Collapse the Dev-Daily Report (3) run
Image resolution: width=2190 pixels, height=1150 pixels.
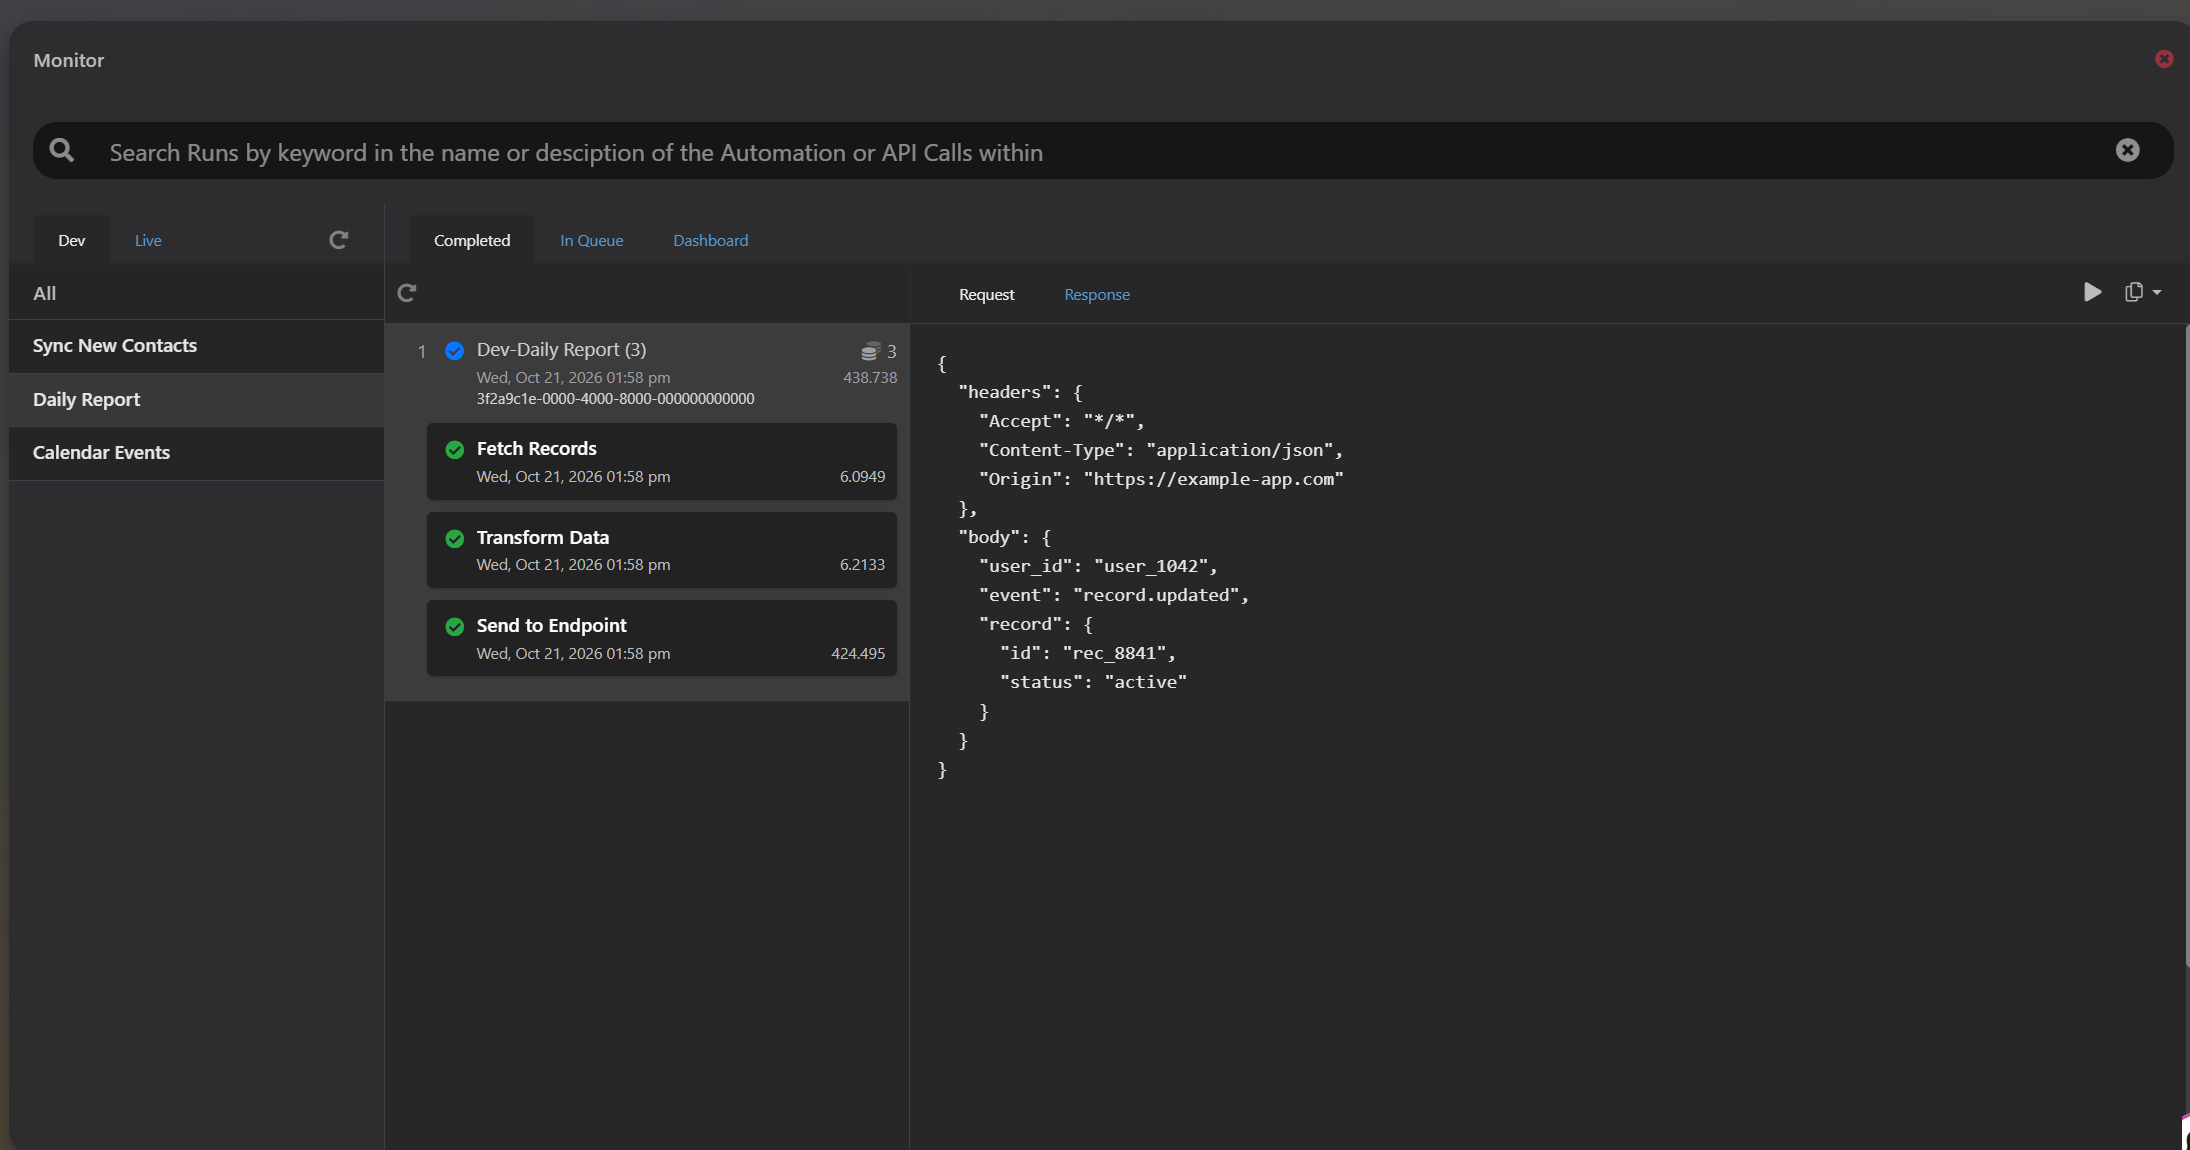point(561,349)
